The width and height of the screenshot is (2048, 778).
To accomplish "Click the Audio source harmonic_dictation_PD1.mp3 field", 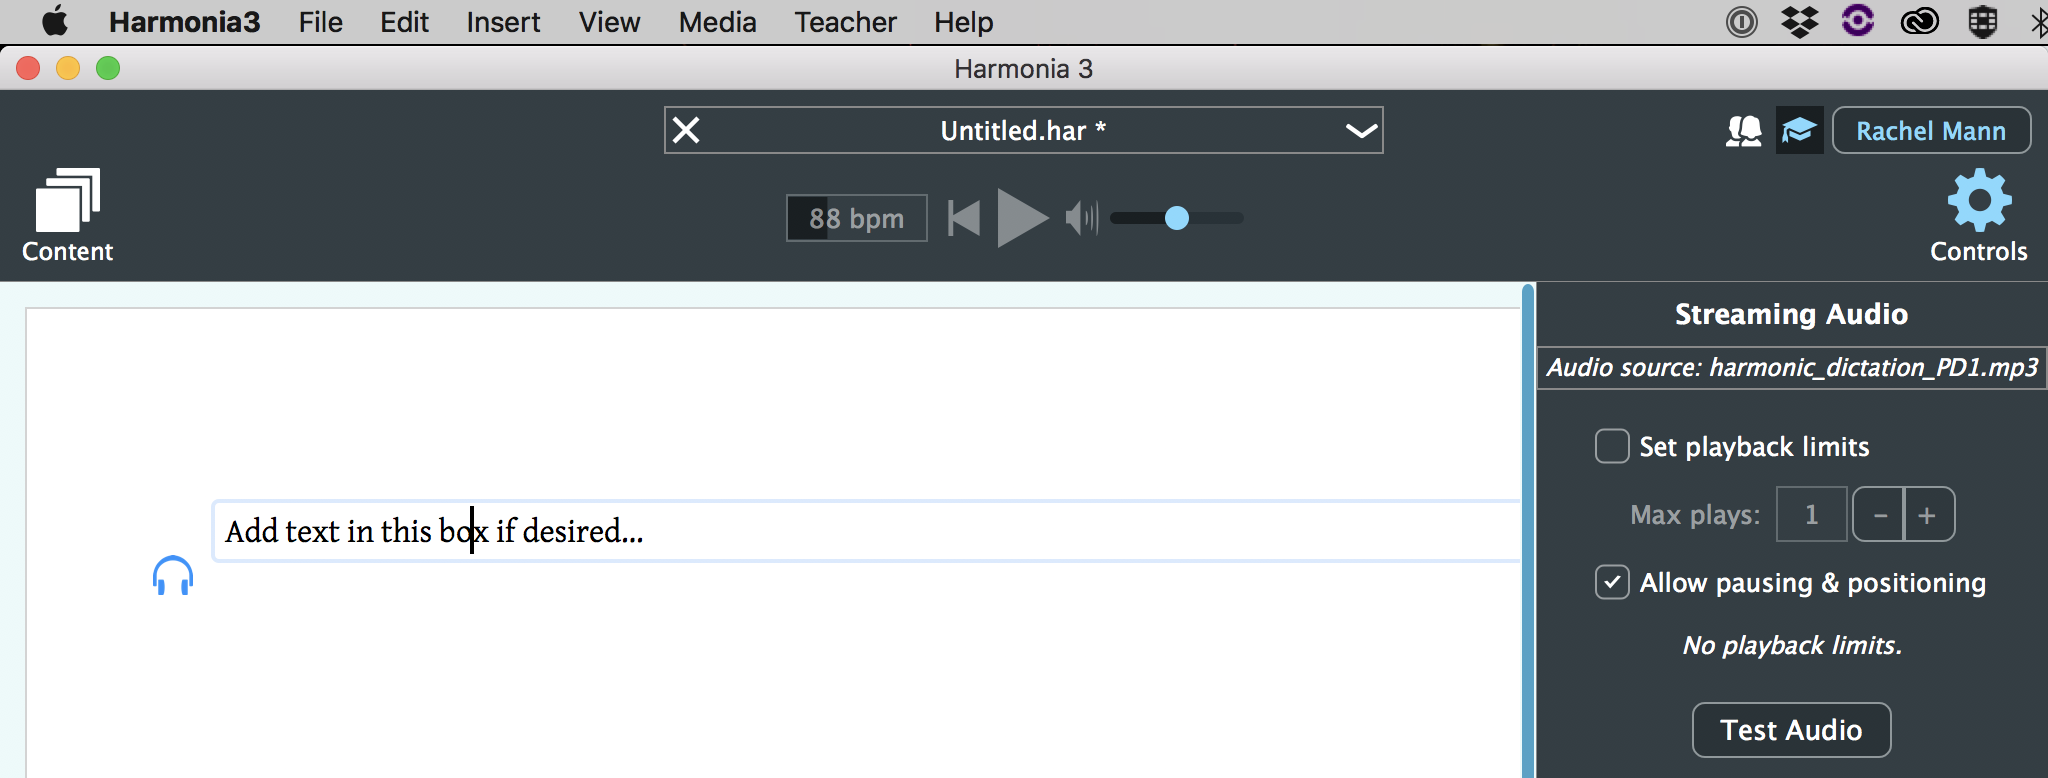I will [1792, 367].
